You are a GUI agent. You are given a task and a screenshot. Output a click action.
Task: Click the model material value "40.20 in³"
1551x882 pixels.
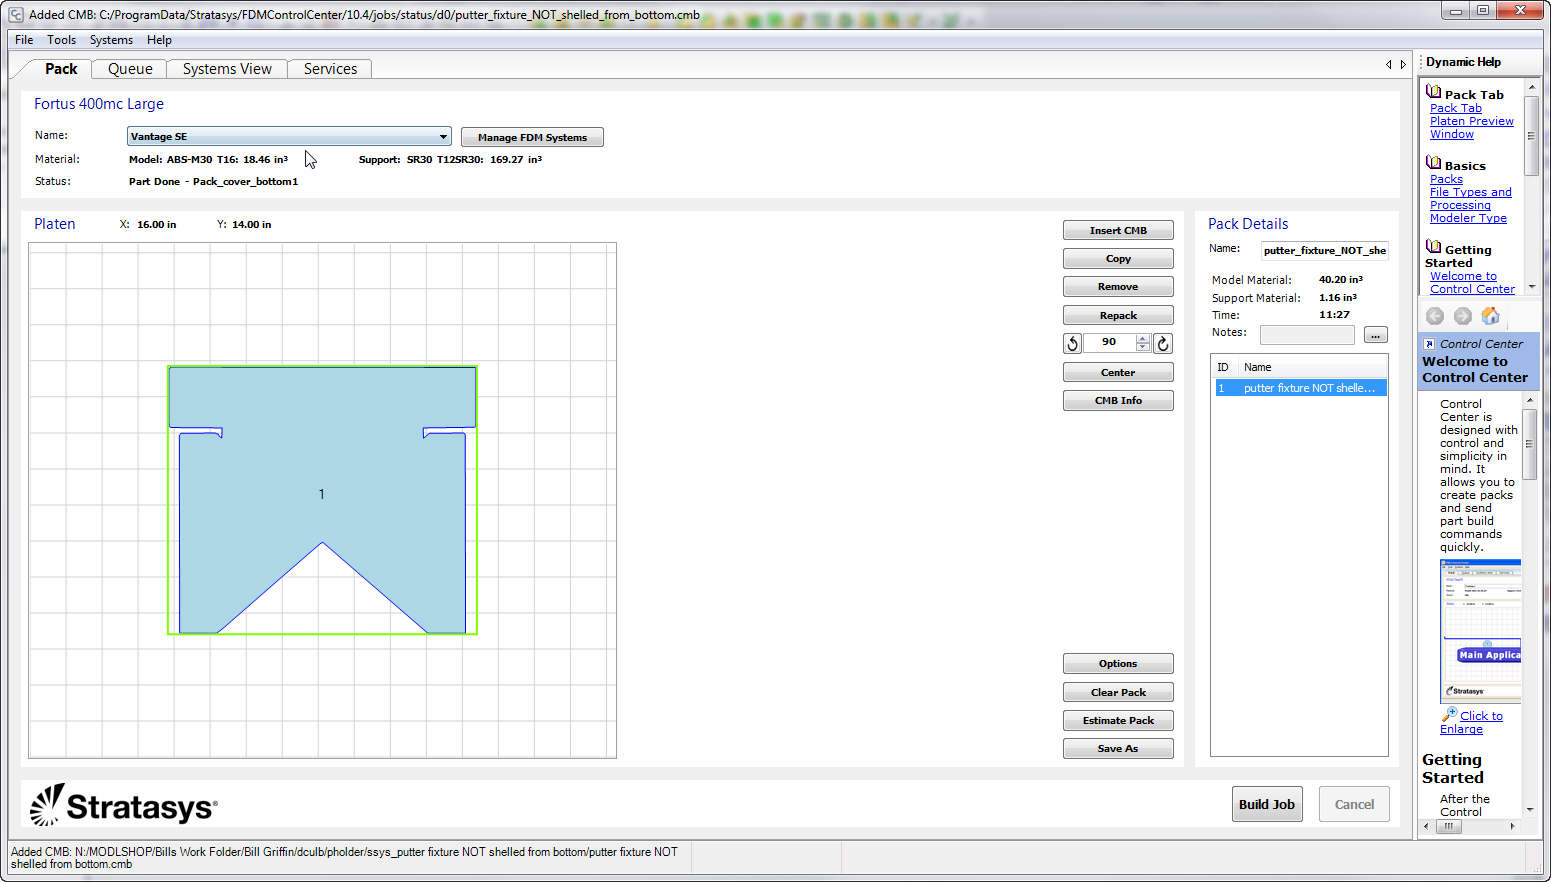coord(1340,280)
